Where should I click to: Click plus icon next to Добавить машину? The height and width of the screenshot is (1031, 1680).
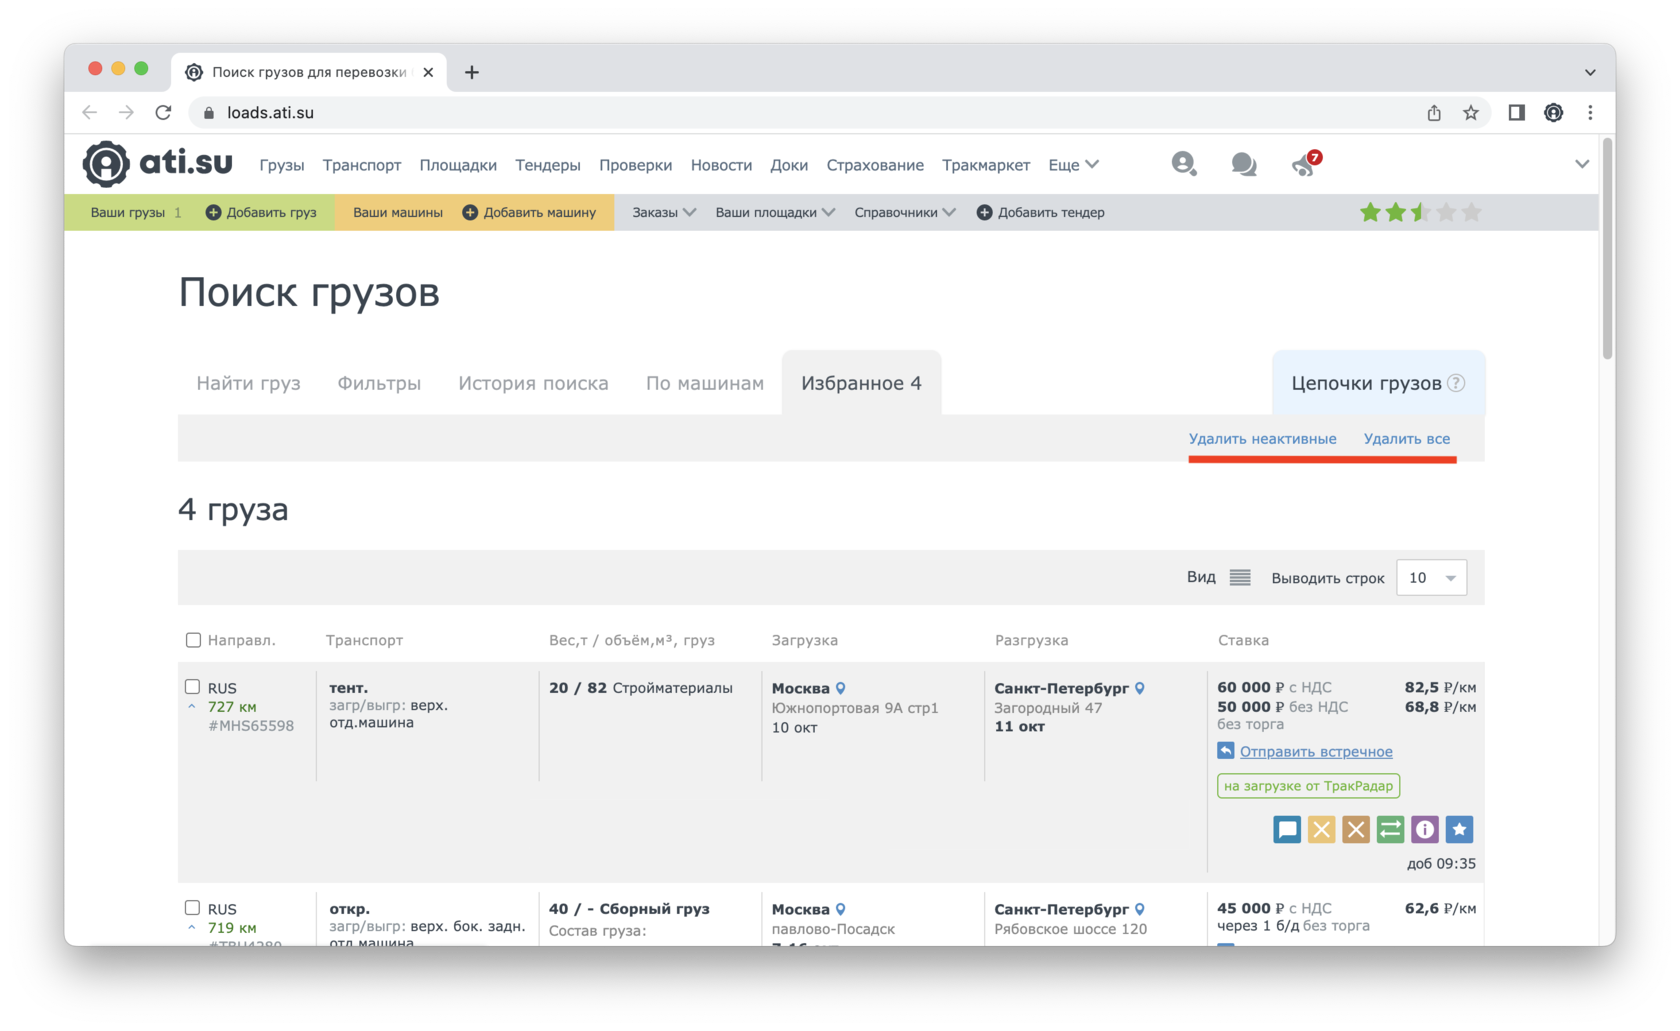(470, 212)
